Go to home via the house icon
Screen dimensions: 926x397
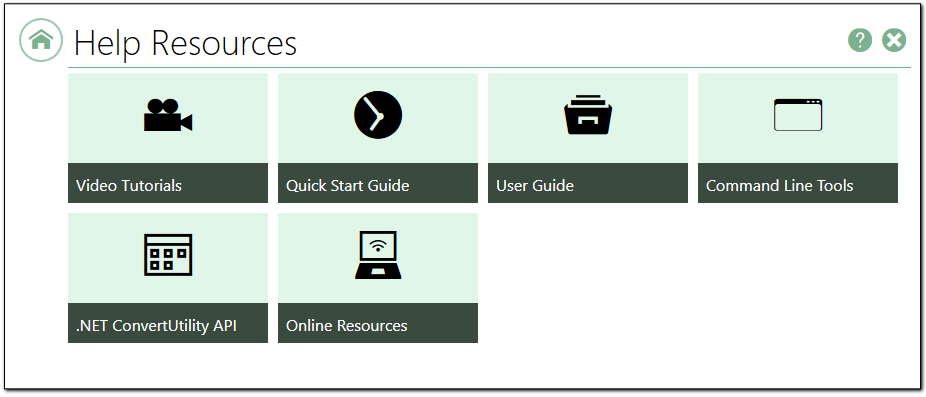pyautogui.click(x=41, y=40)
